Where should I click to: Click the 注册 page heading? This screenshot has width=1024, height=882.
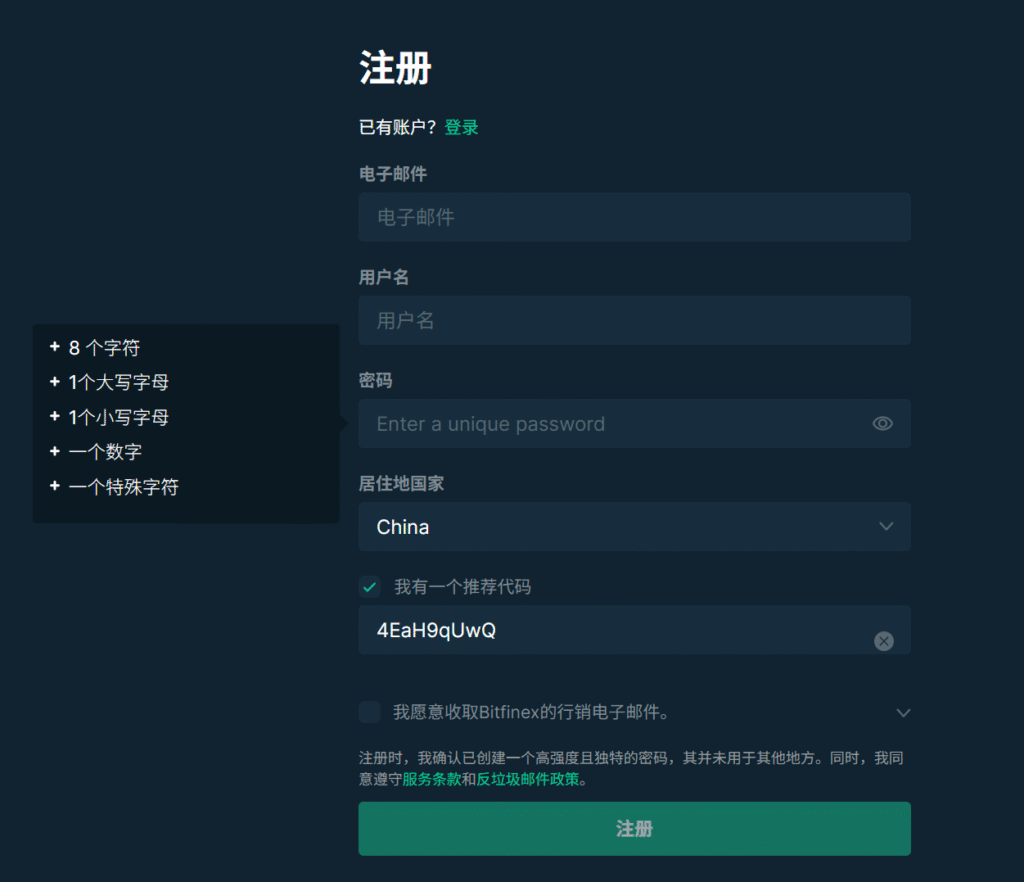pyautogui.click(x=395, y=68)
